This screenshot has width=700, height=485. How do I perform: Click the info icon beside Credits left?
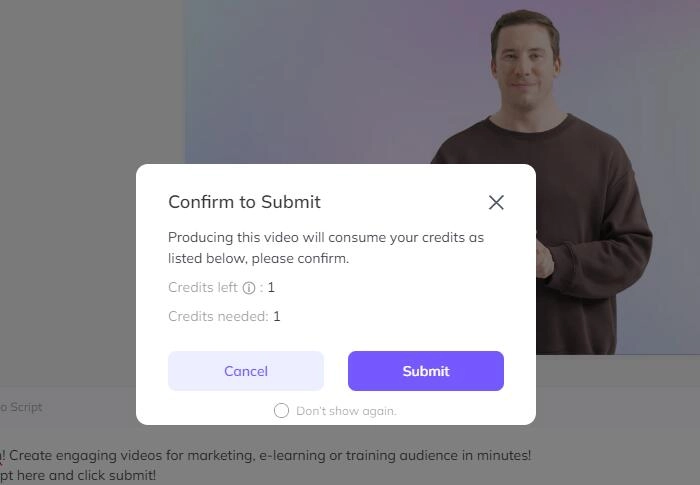(x=249, y=288)
